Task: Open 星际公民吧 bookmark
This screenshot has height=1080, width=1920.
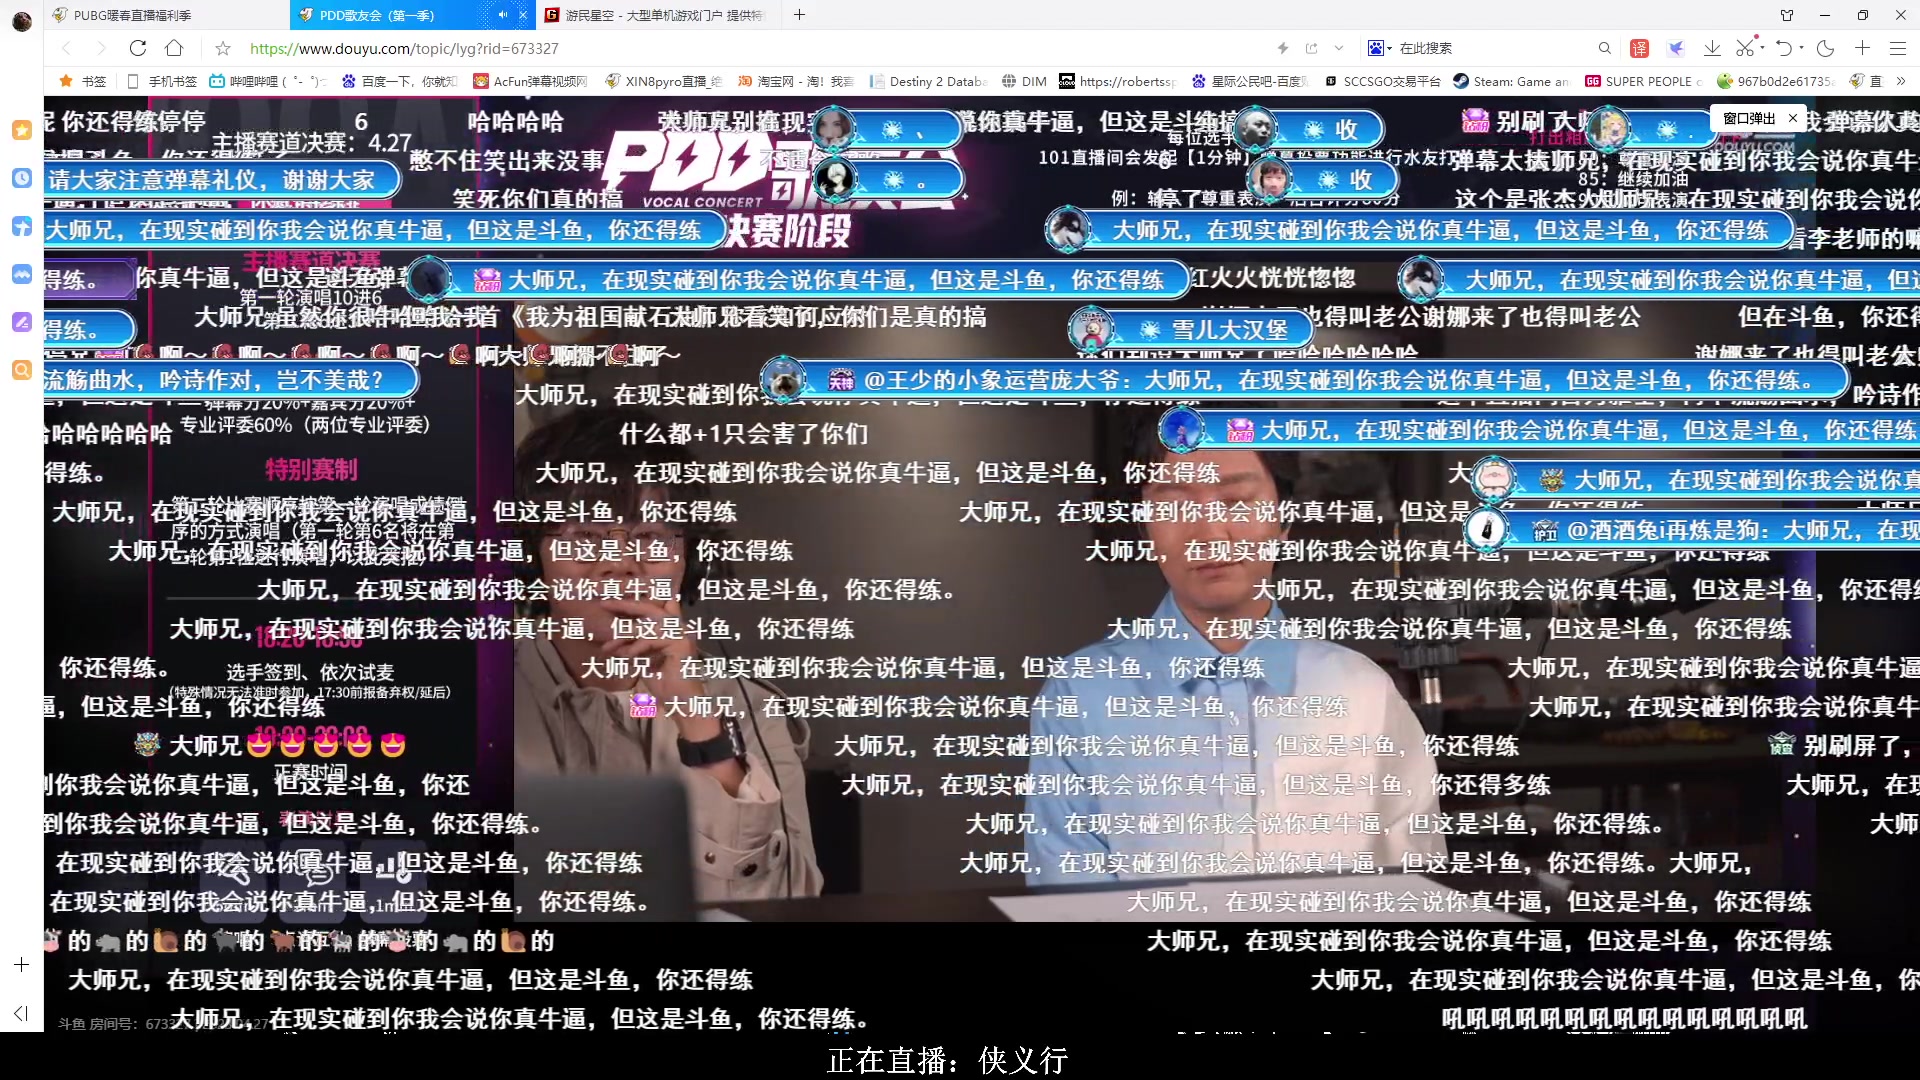Action: pos(1250,81)
